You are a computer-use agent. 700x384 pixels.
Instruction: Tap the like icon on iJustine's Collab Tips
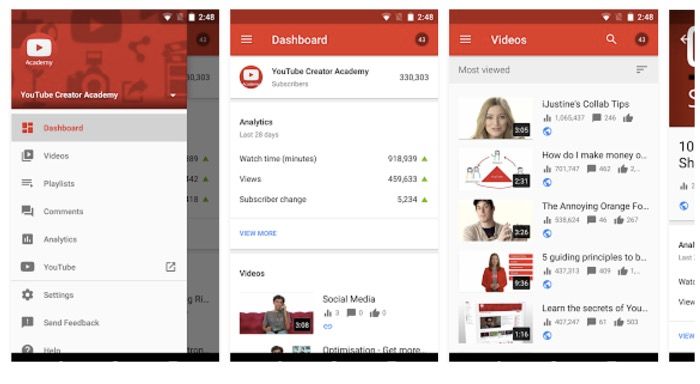[x=628, y=118]
